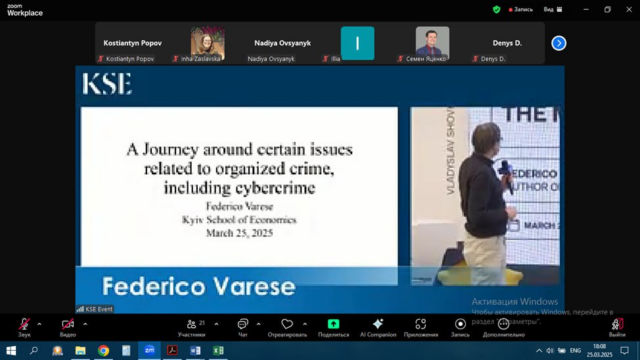Viewport: 640px width, 360px height.
Task: Open the React (Отреагировать) heart icon
Action: click(287, 324)
